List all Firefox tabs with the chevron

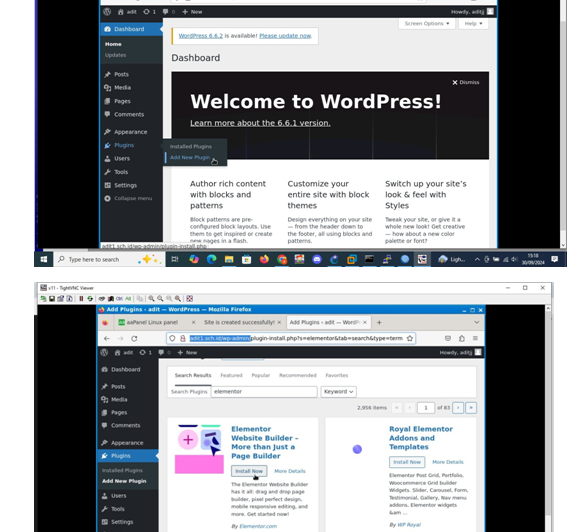point(476,322)
